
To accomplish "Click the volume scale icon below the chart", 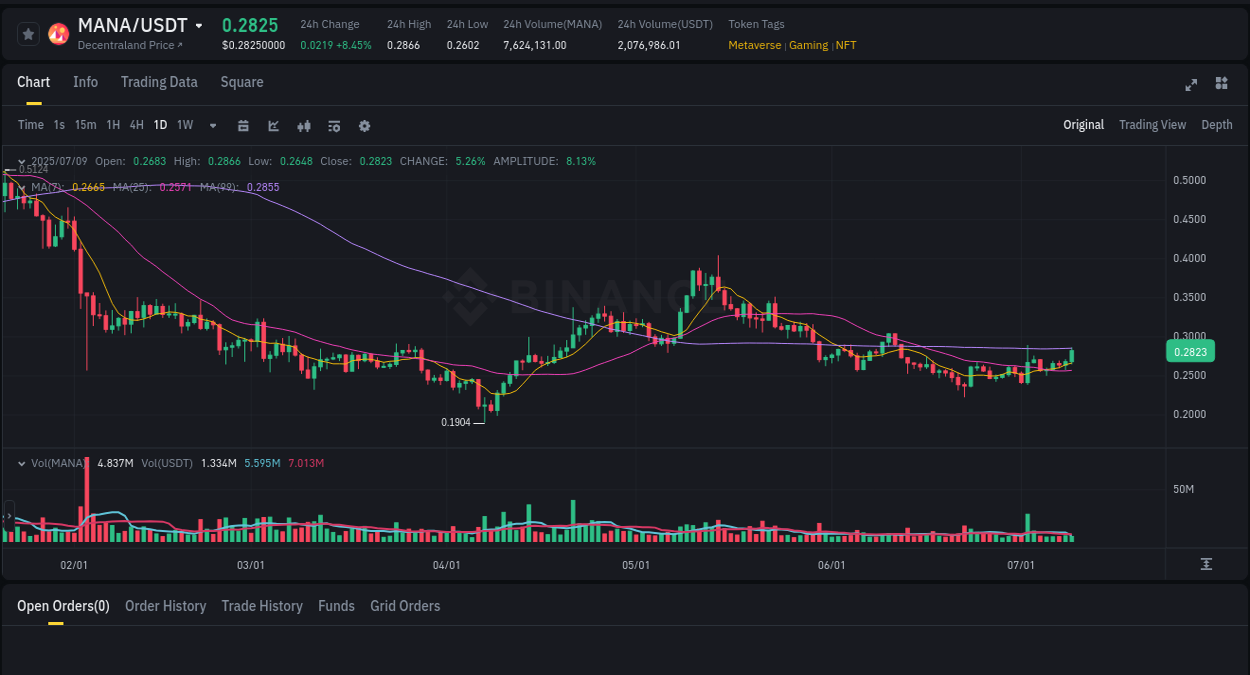I will [x=1207, y=564].
